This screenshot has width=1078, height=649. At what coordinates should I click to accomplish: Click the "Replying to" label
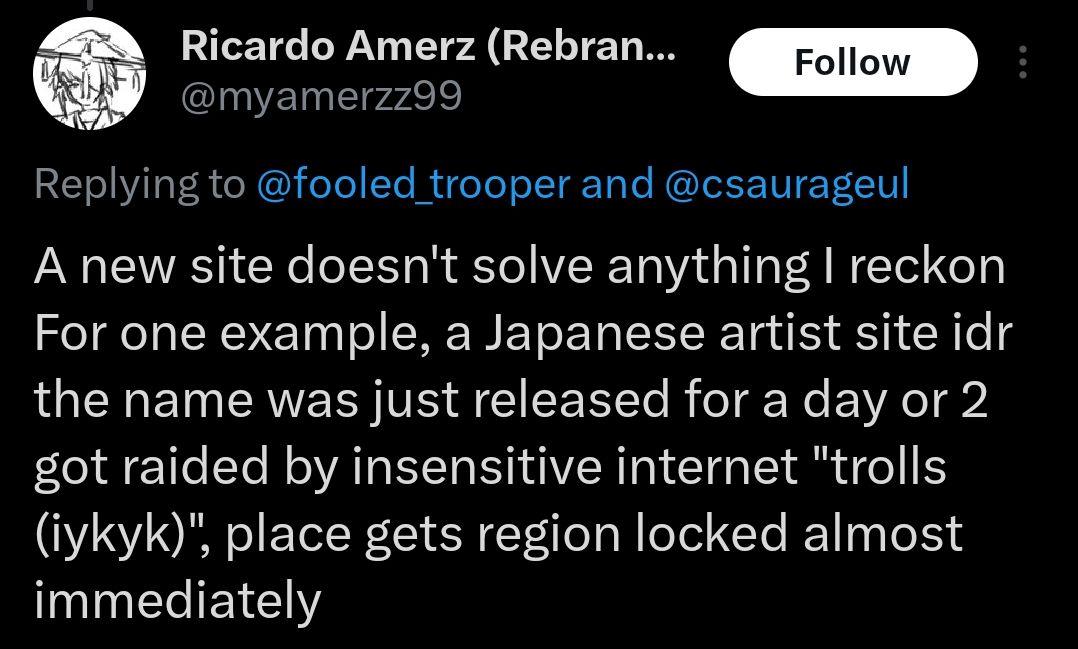pyautogui.click(x=139, y=184)
